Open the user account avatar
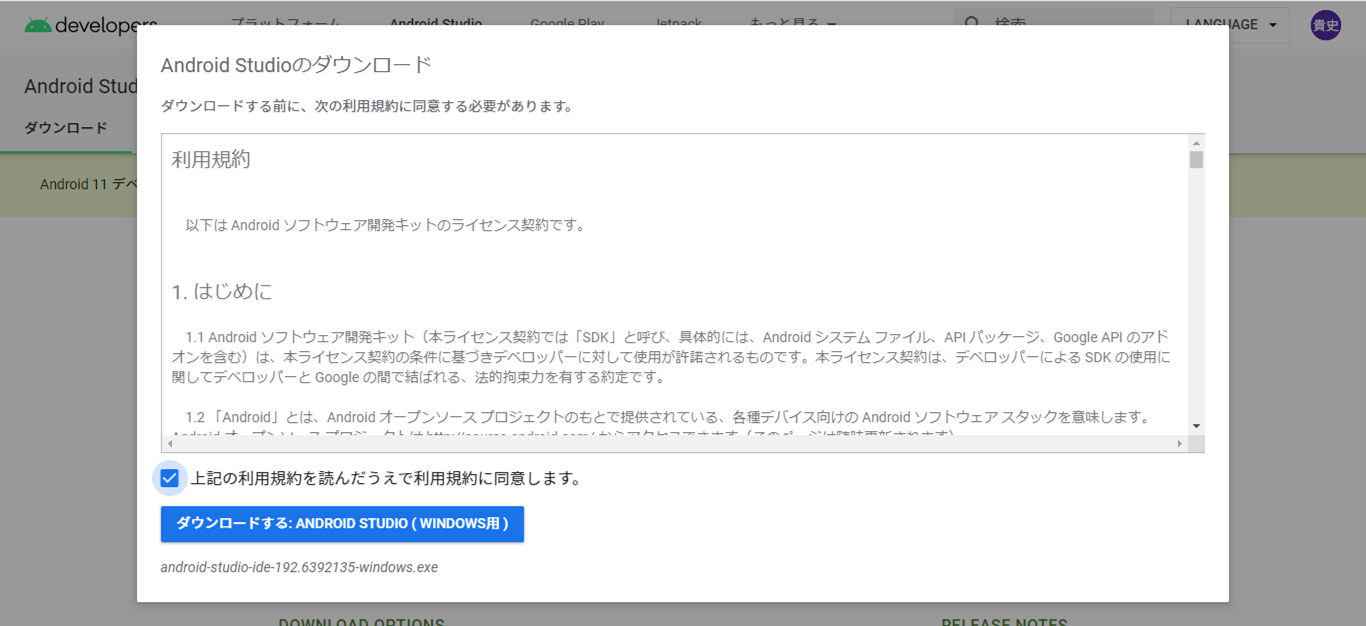1366x626 pixels. 1326,25
